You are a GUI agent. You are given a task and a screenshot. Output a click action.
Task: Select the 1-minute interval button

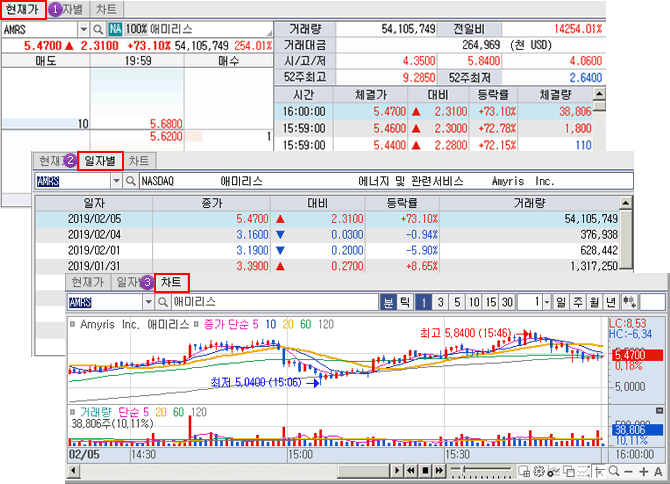tap(423, 302)
